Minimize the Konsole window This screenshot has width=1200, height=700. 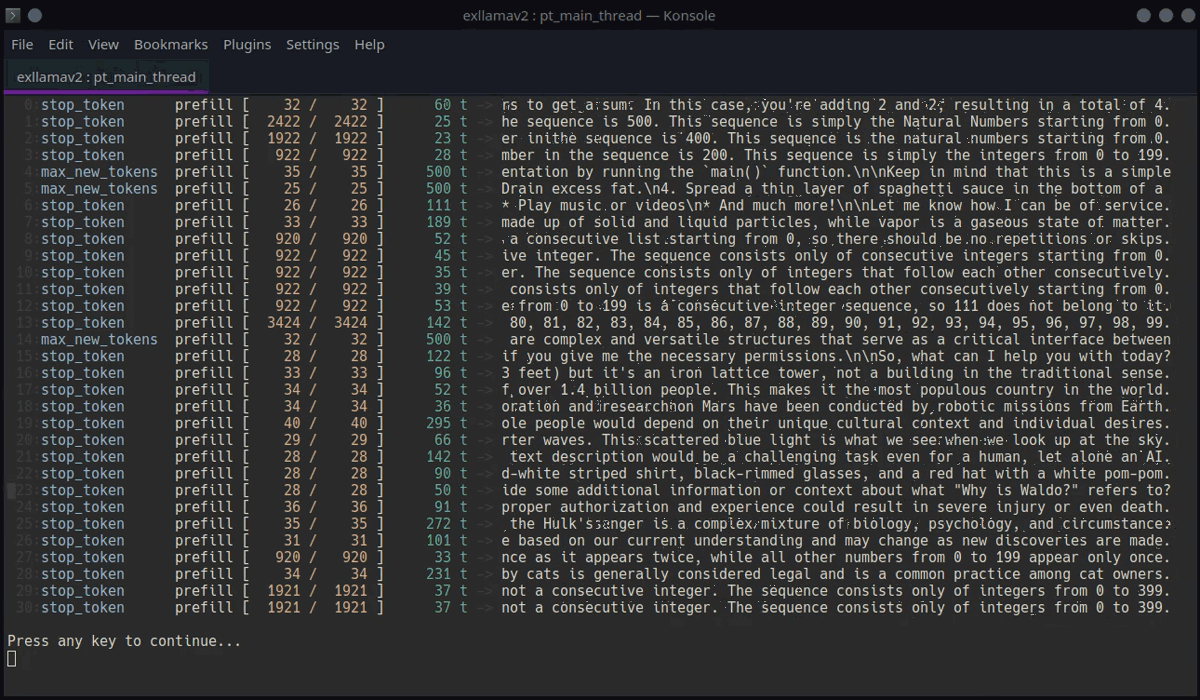point(1145,15)
